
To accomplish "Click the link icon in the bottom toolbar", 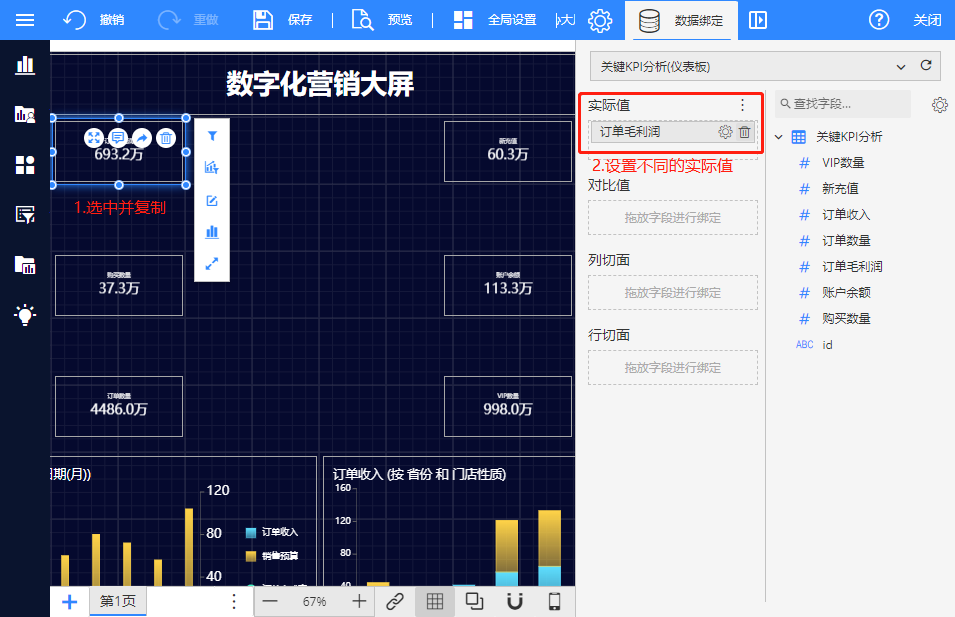I will click(395, 601).
